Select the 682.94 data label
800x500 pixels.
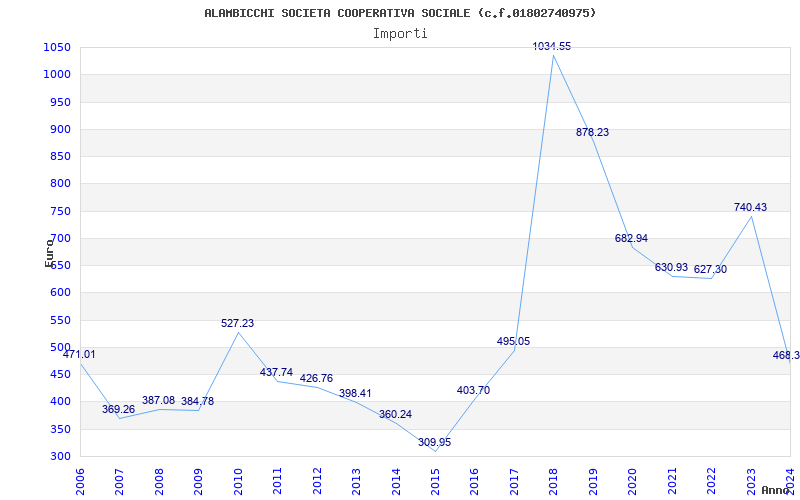click(631, 238)
